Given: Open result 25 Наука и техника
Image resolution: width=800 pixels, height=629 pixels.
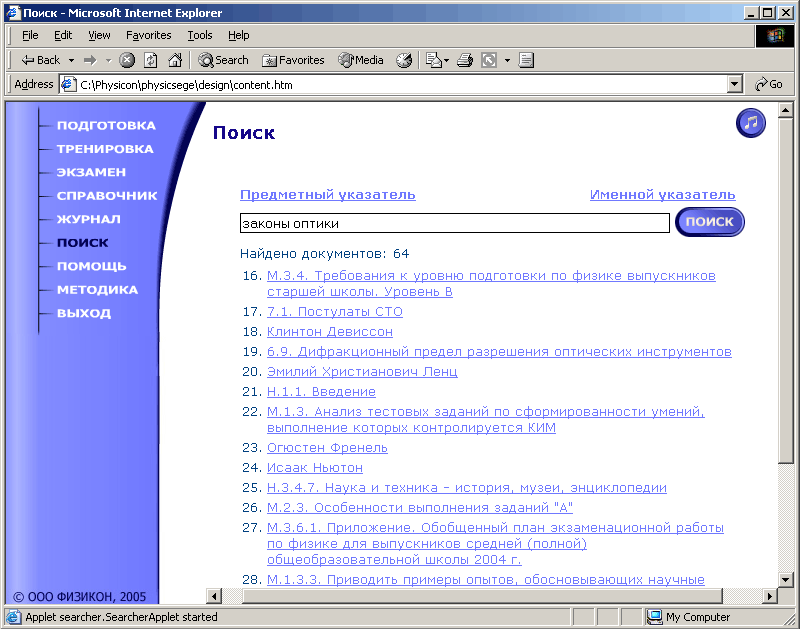Looking at the screenshot, I should [x=467, y=488].
